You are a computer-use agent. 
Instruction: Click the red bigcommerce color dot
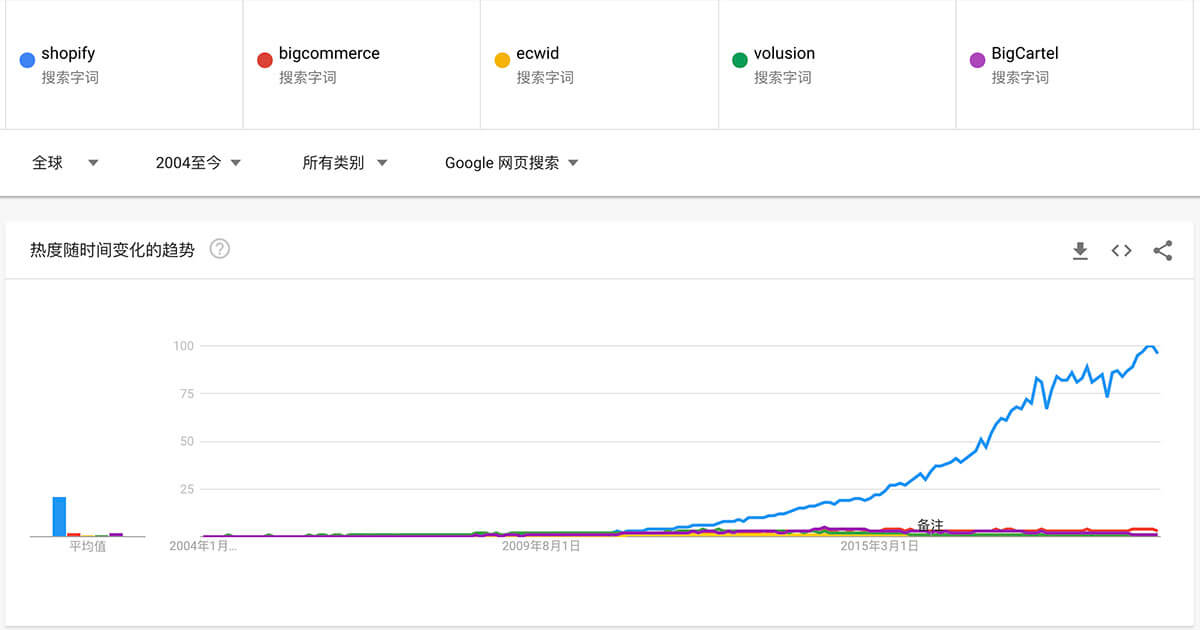click(x=265, y=60)
